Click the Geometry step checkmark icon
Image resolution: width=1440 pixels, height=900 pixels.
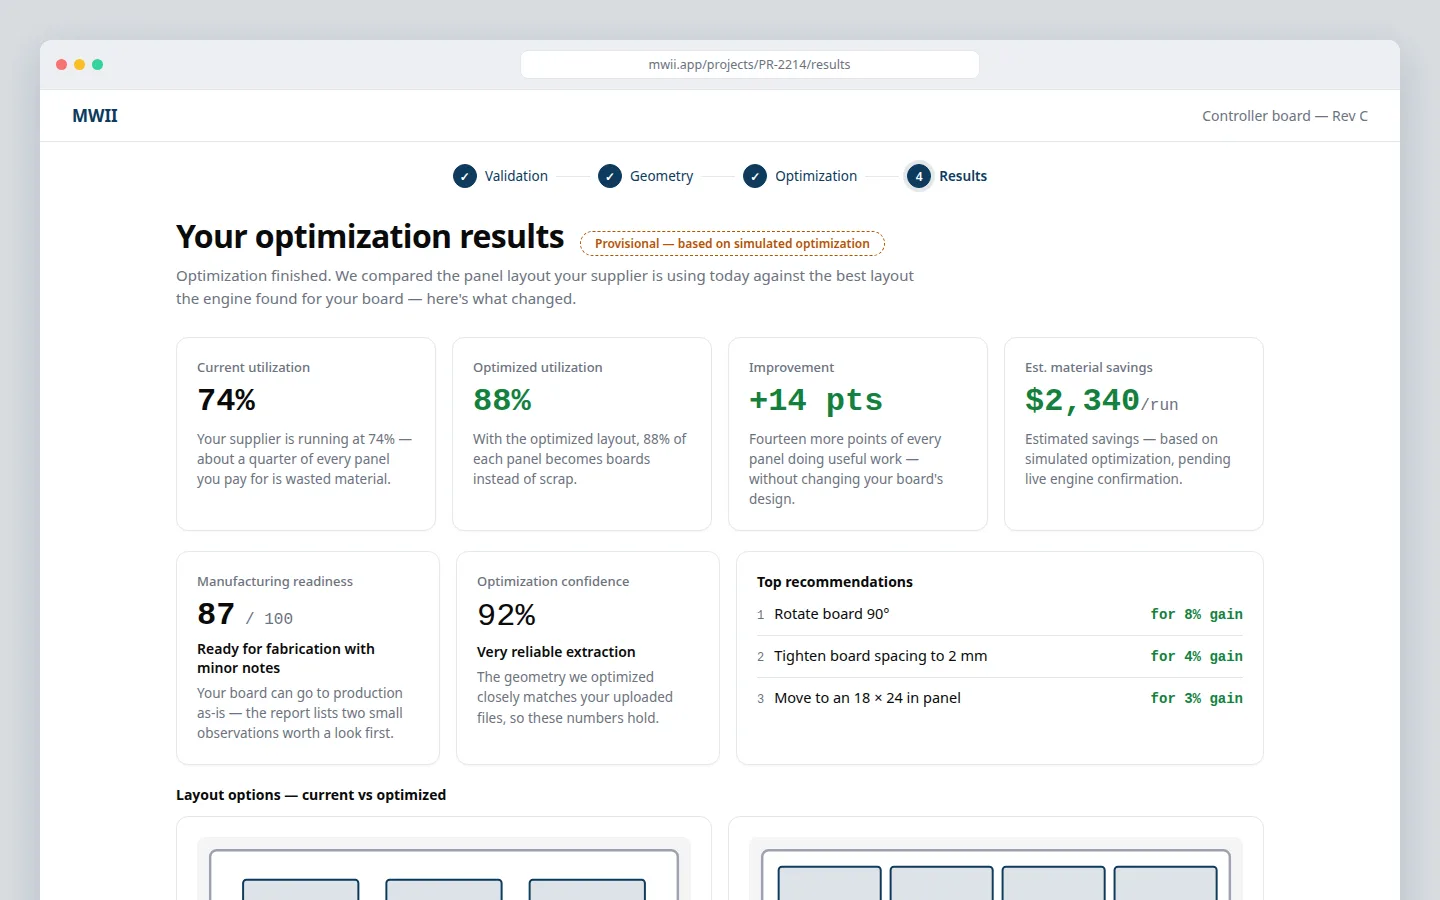[610, 176]
